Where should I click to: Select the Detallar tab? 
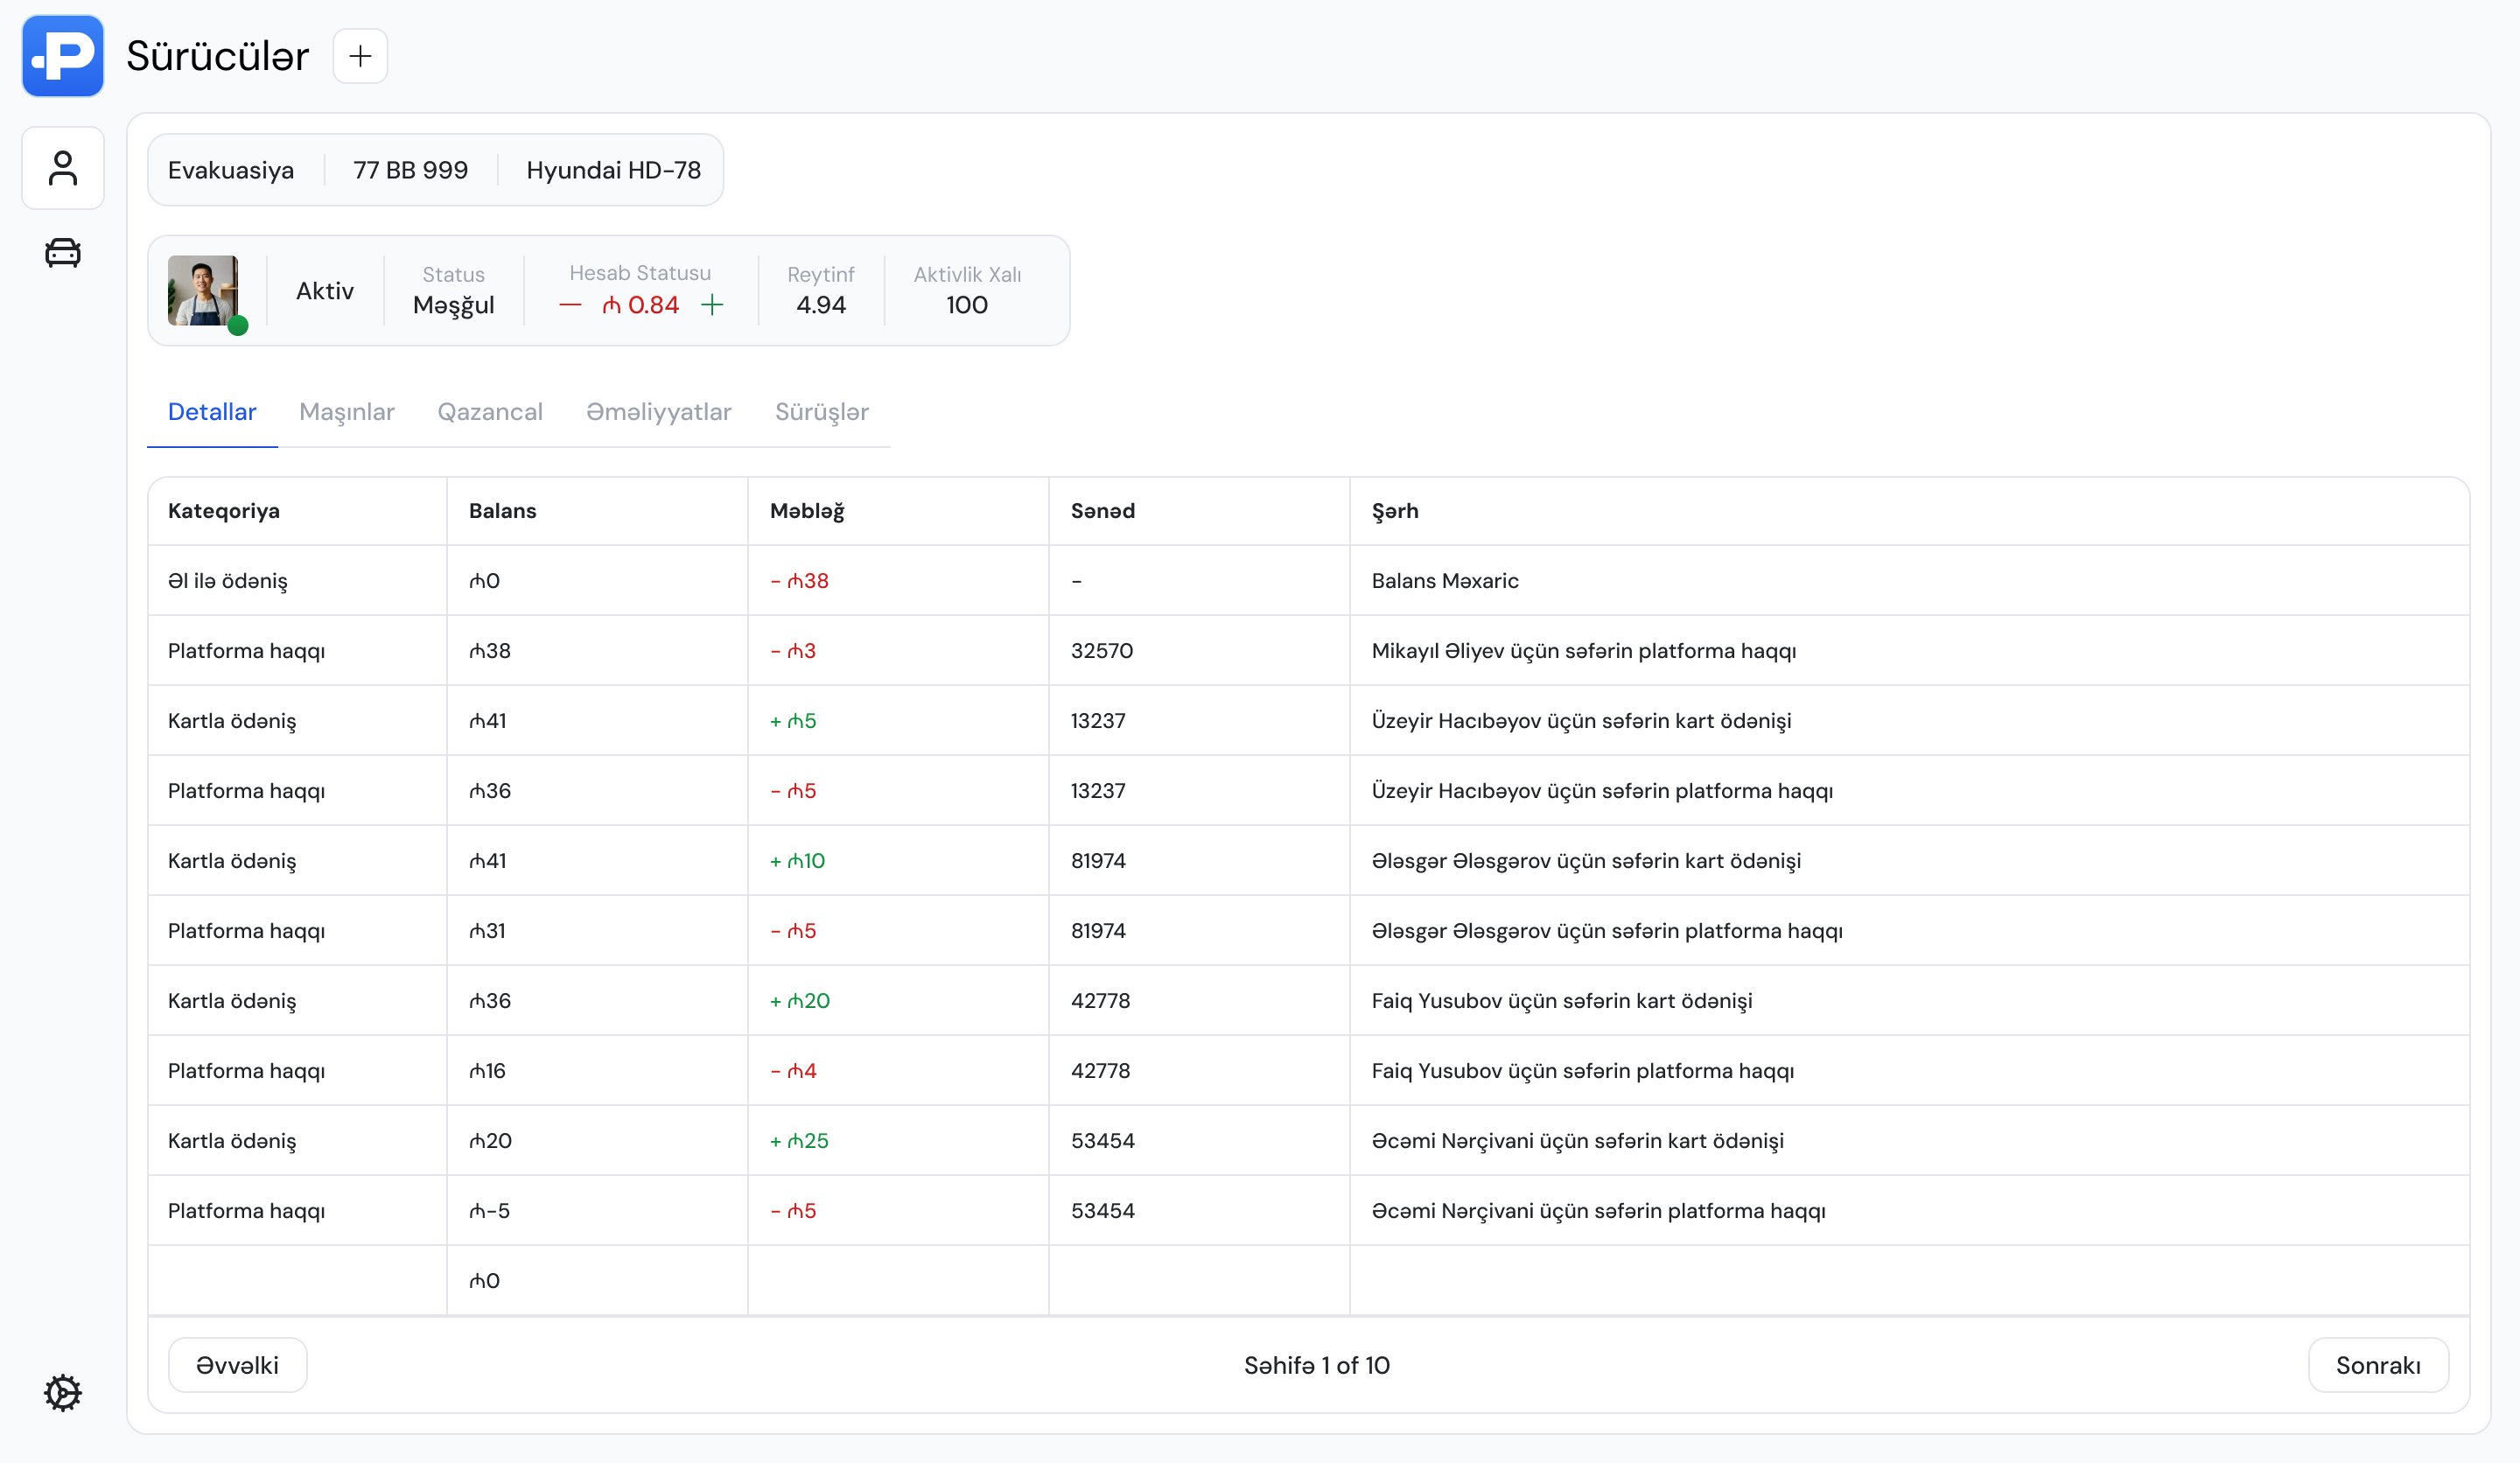212,412
